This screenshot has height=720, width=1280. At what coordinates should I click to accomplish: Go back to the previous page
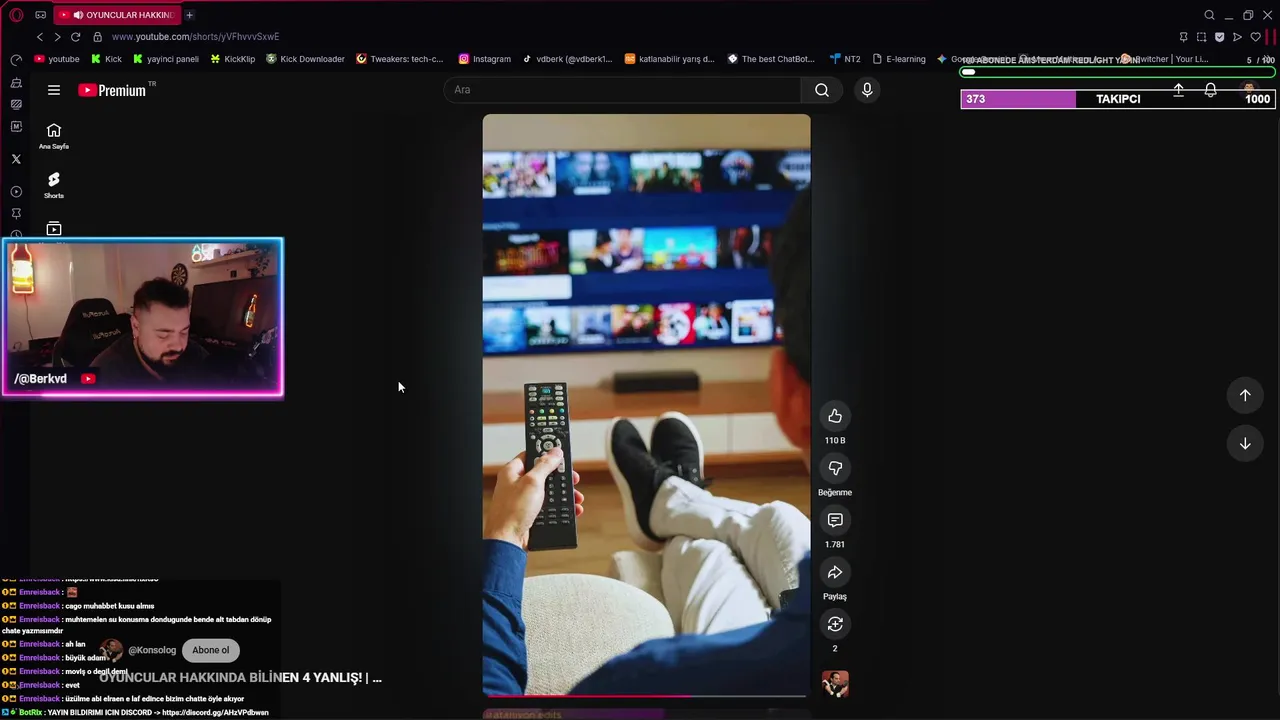click(x=40, y=37)
